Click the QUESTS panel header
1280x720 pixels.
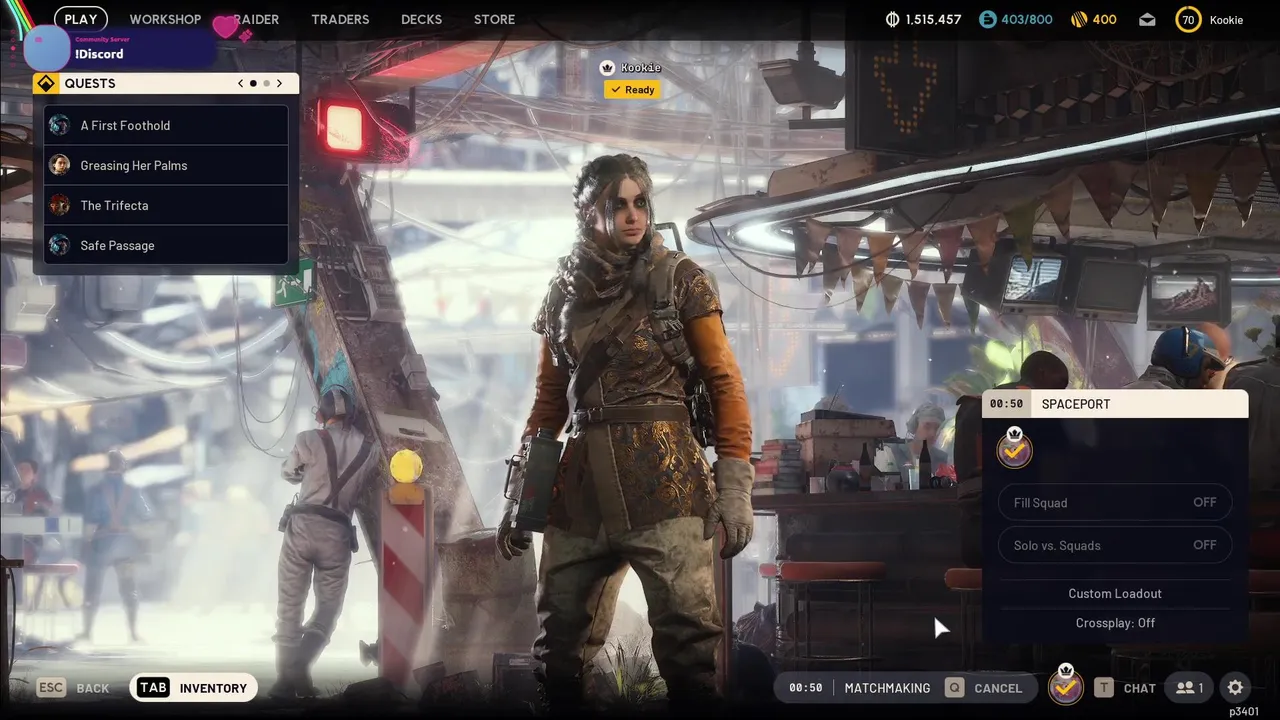coord(166,83)
